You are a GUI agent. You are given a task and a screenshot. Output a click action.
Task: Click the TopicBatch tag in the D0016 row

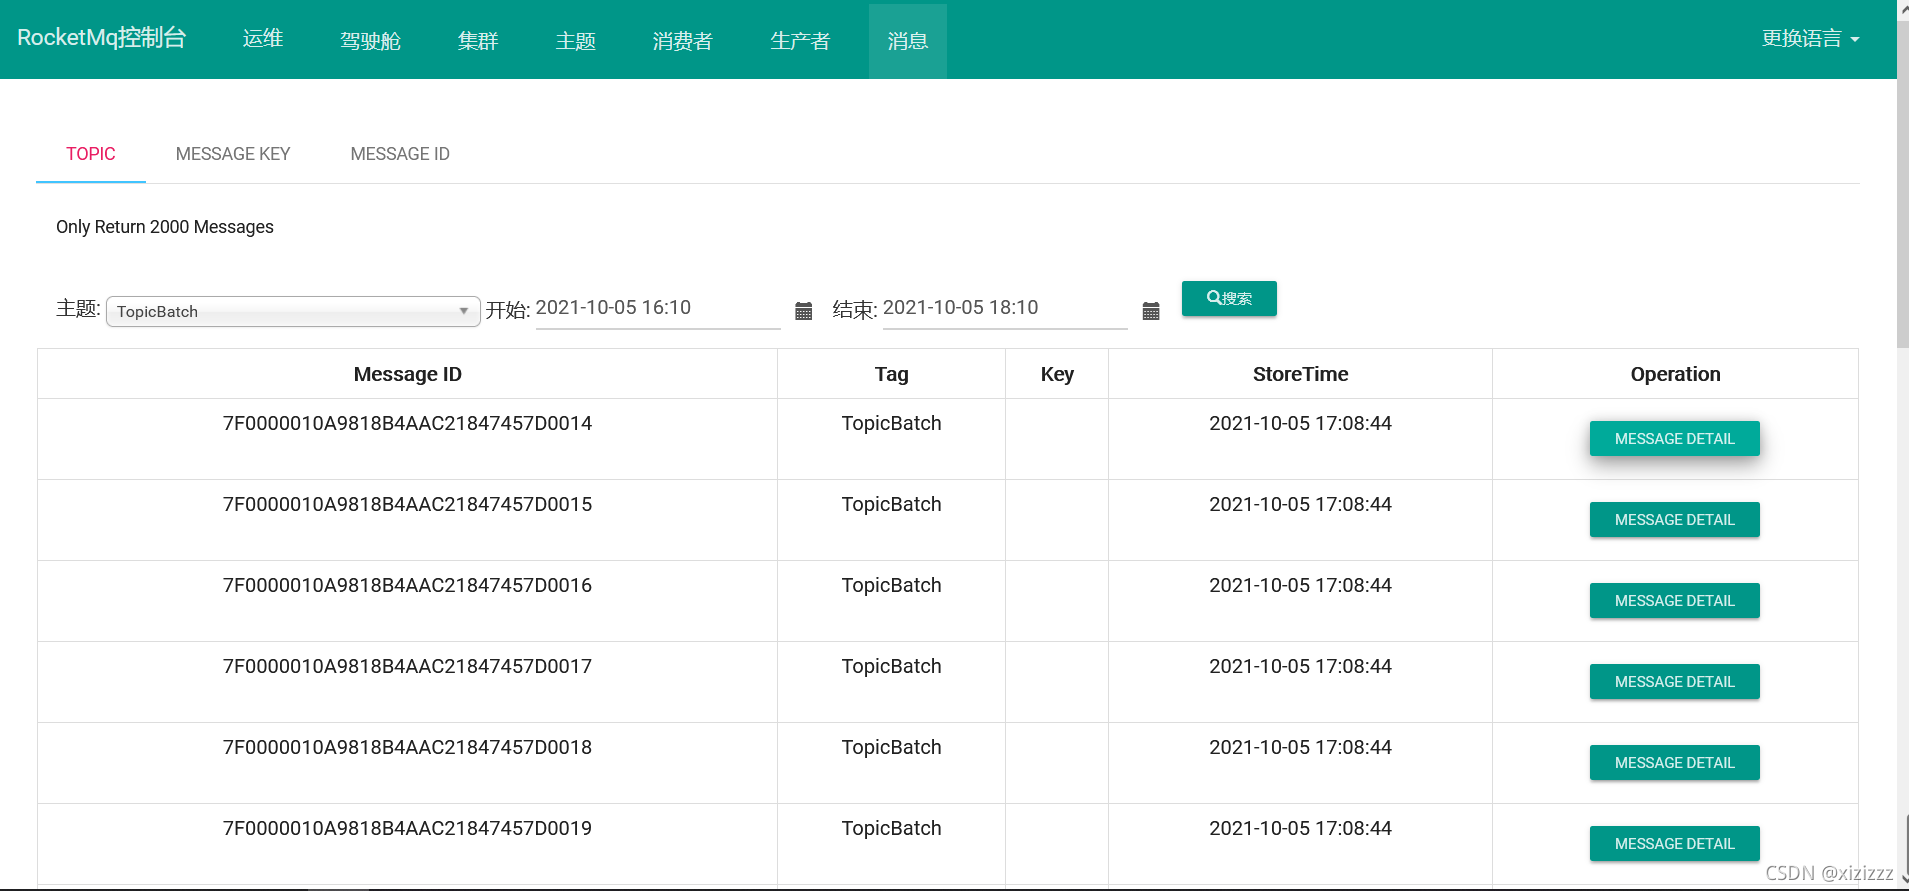892,585
